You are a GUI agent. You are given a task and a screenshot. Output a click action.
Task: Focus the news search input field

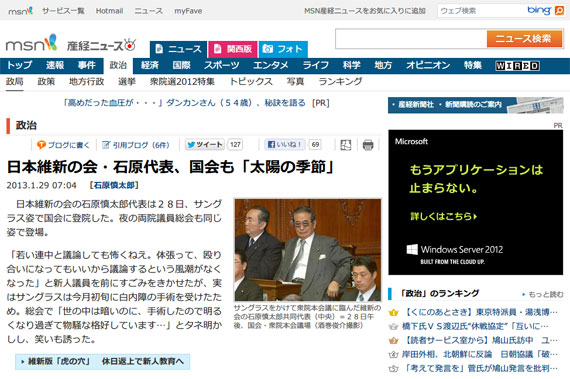(x=411, y=39)
